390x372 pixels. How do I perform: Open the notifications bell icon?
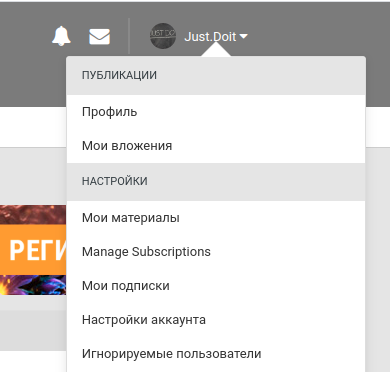[61, 36]
